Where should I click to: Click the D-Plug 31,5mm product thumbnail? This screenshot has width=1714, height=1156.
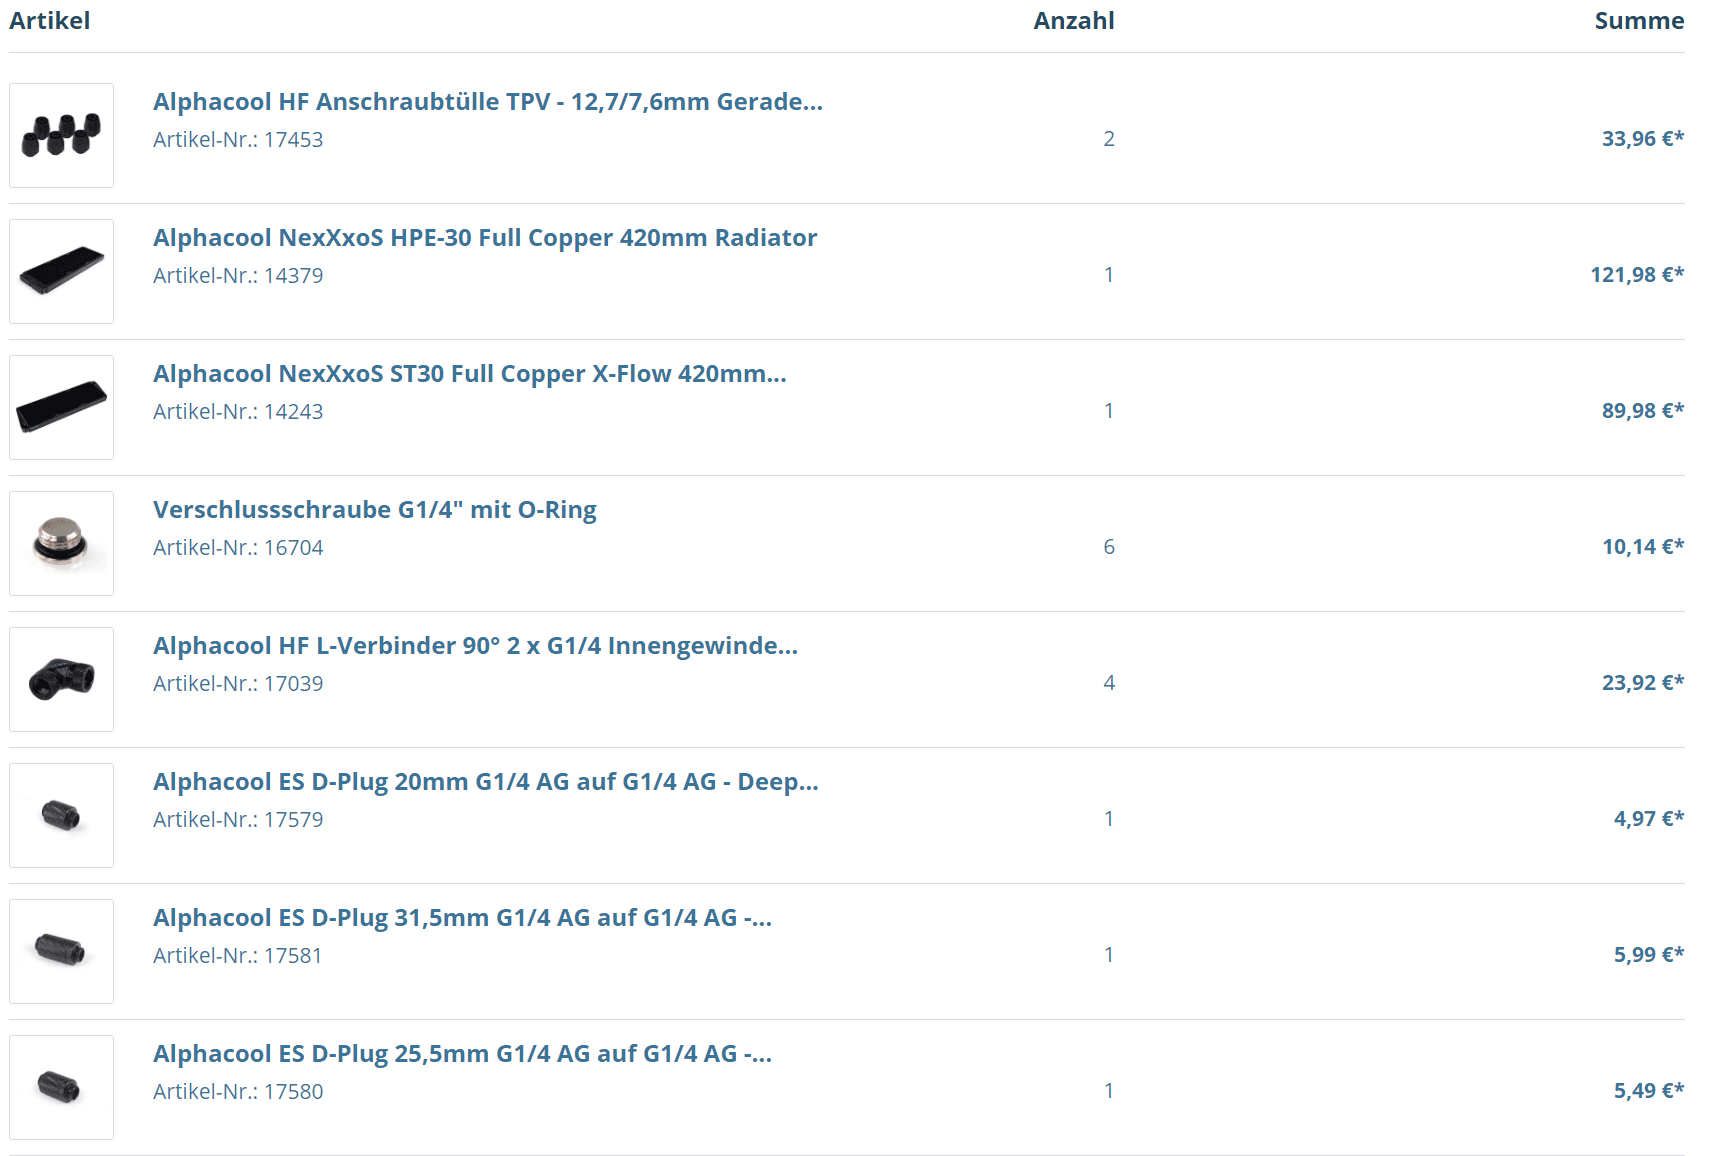click(x=61, y=951)
